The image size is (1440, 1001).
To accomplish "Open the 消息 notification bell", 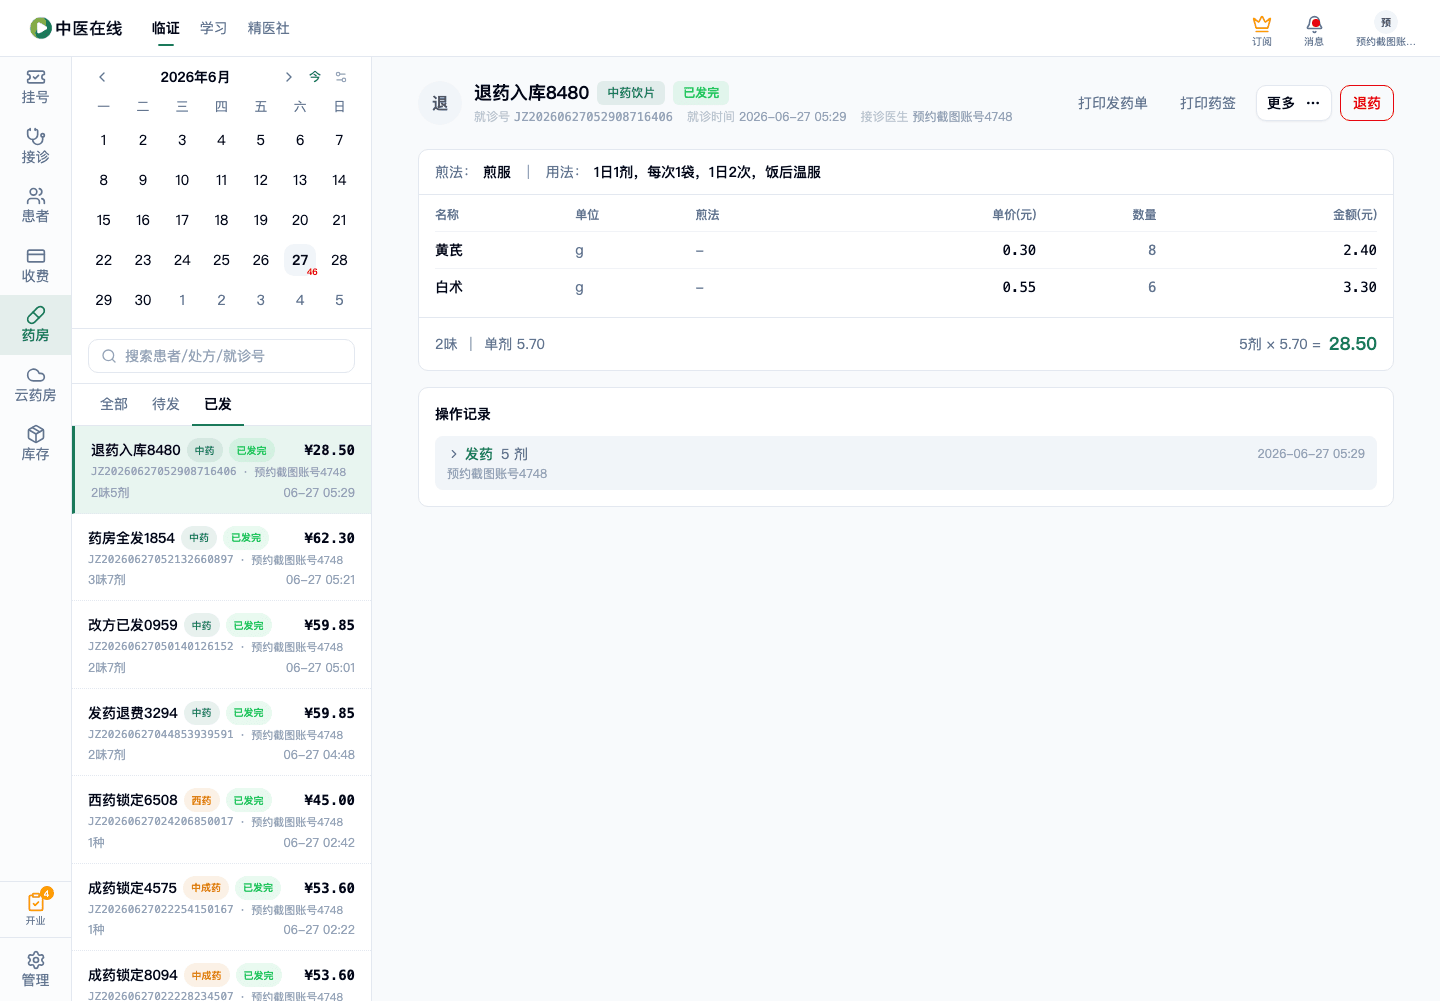I will 1314,30.
